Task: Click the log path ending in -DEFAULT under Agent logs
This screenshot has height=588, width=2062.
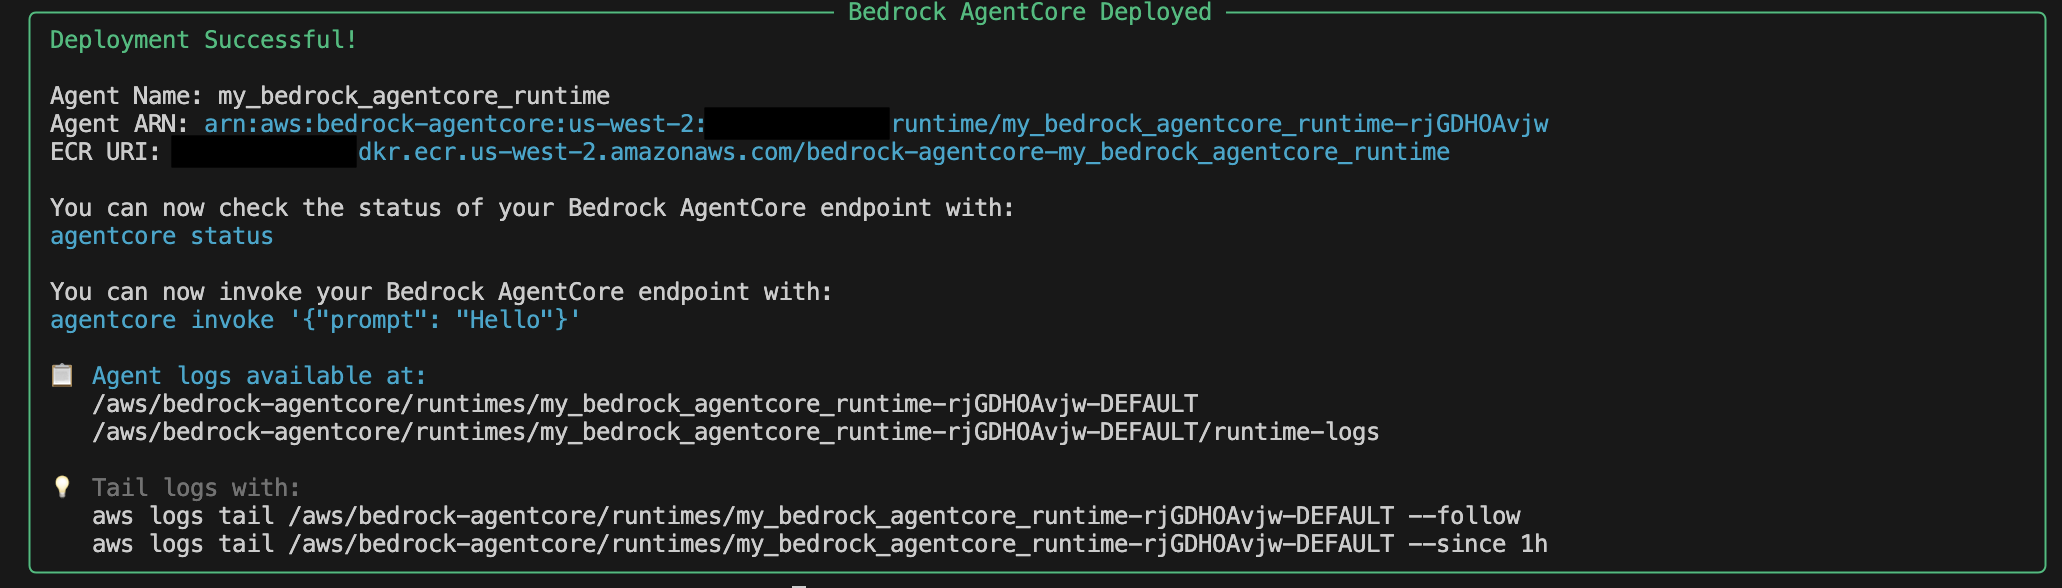Action: click(x=645, y=404)
